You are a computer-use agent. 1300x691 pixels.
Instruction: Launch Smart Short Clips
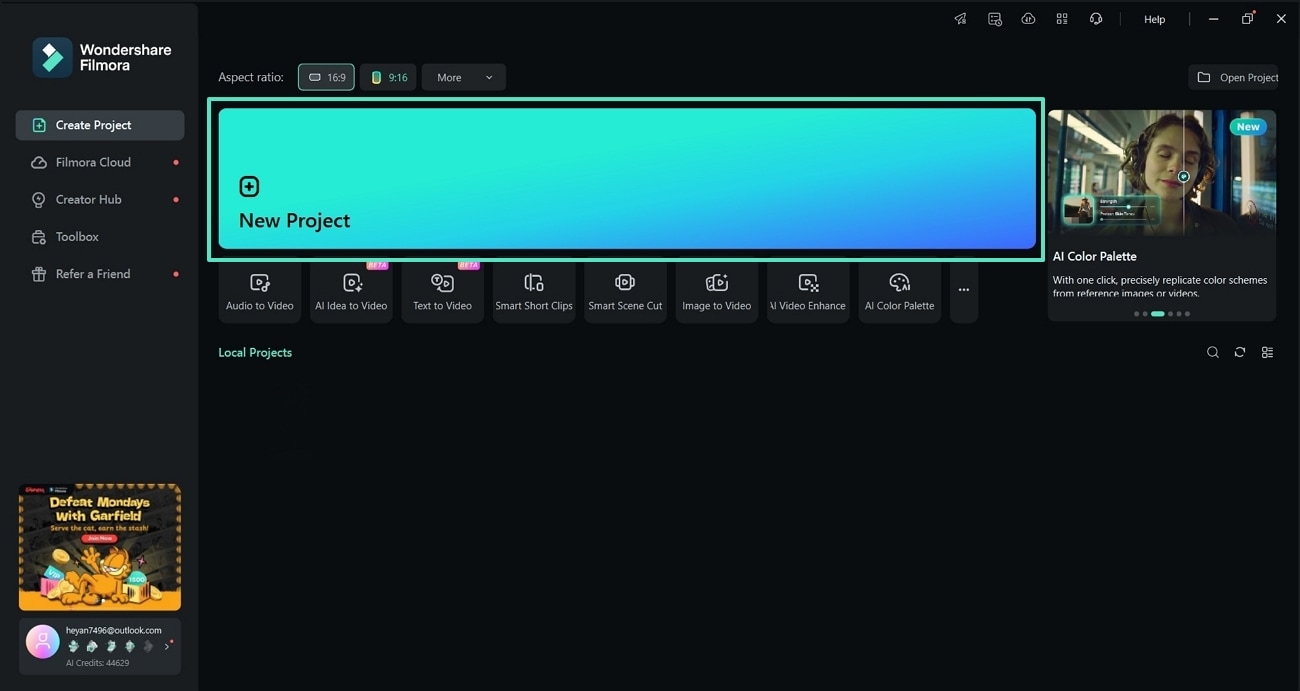pyautogui.click(x=533, y=290)
